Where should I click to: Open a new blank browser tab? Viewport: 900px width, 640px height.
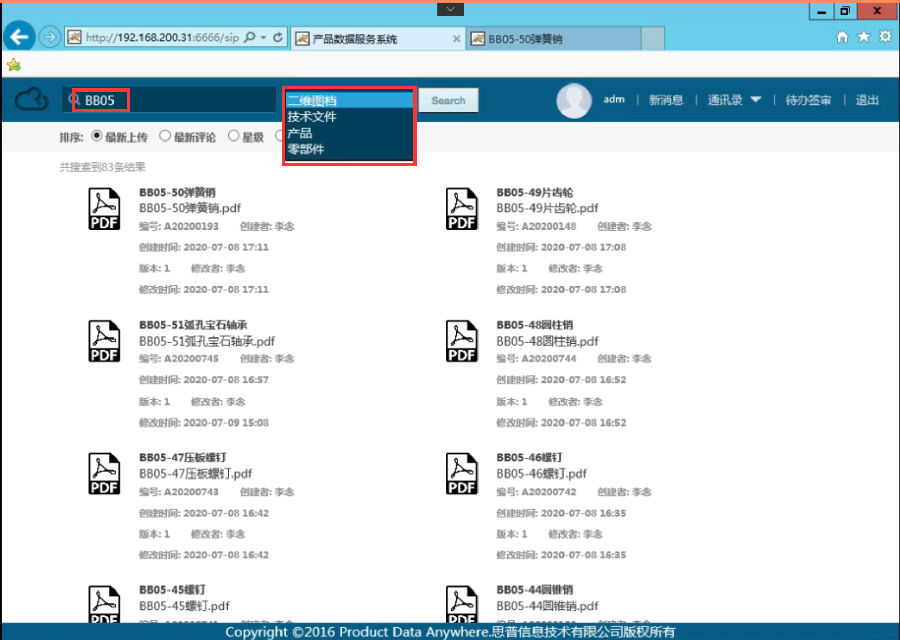click(x=653, y=38)
